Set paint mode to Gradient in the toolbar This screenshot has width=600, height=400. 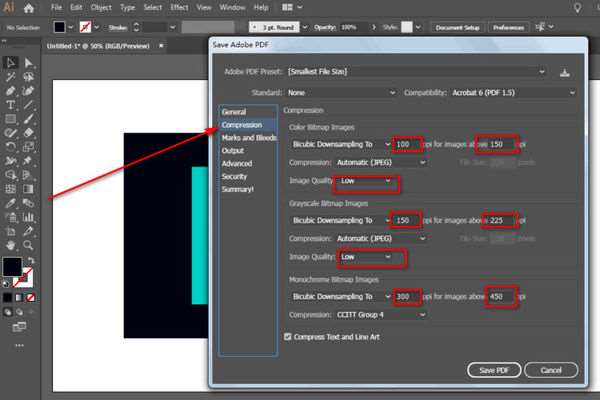[19, 297]
